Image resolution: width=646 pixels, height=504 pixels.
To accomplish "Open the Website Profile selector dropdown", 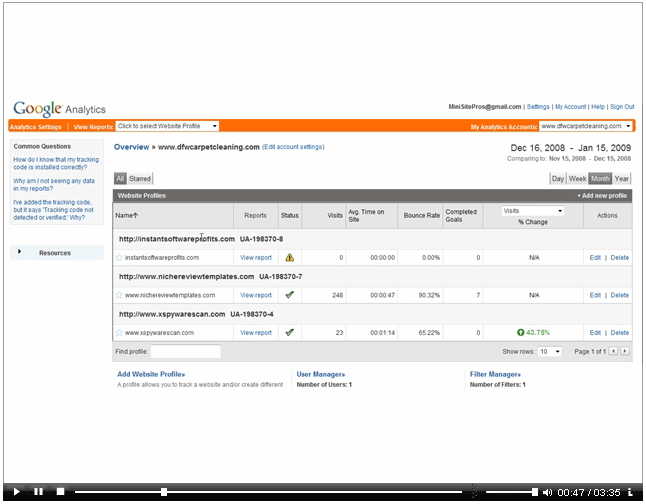I will click(167, 126).
